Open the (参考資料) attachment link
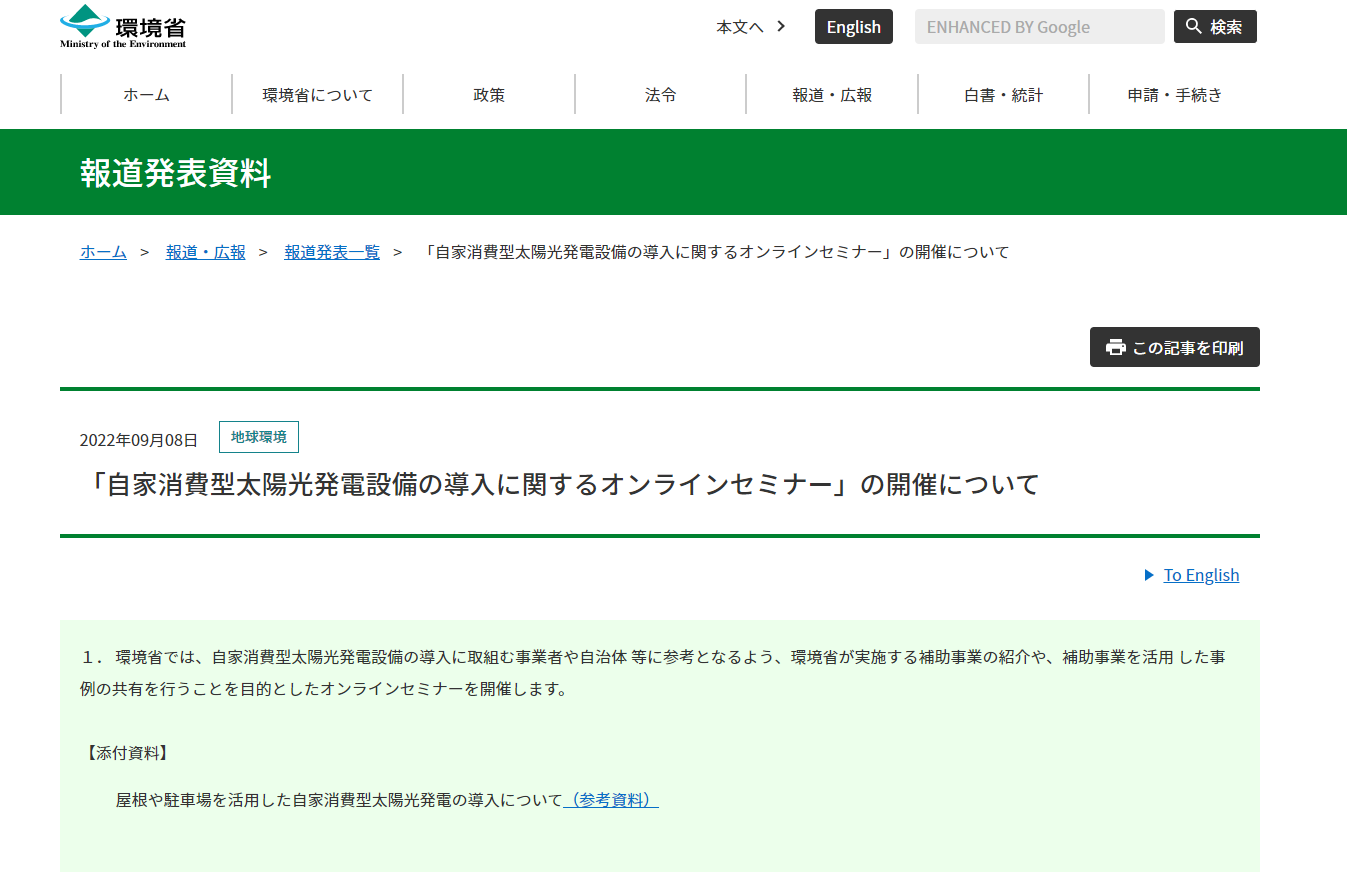 click(x=611, y=800)
